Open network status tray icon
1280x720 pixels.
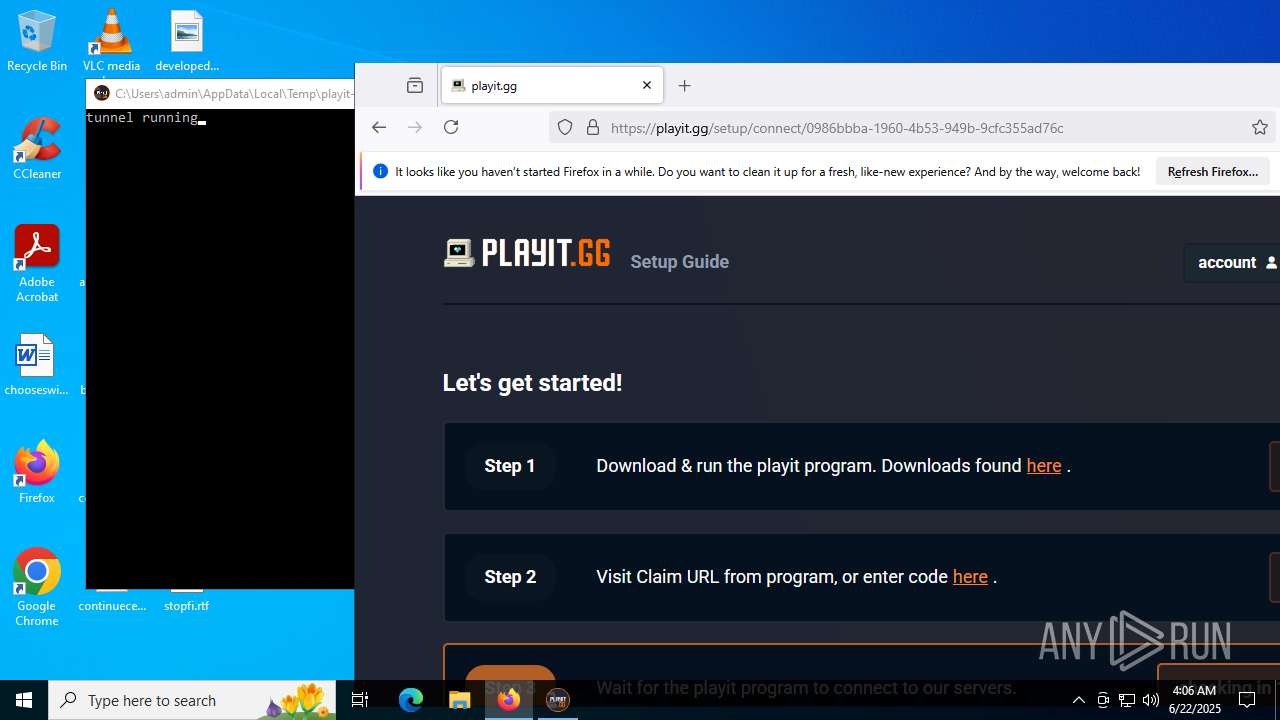pos(1127,700)
